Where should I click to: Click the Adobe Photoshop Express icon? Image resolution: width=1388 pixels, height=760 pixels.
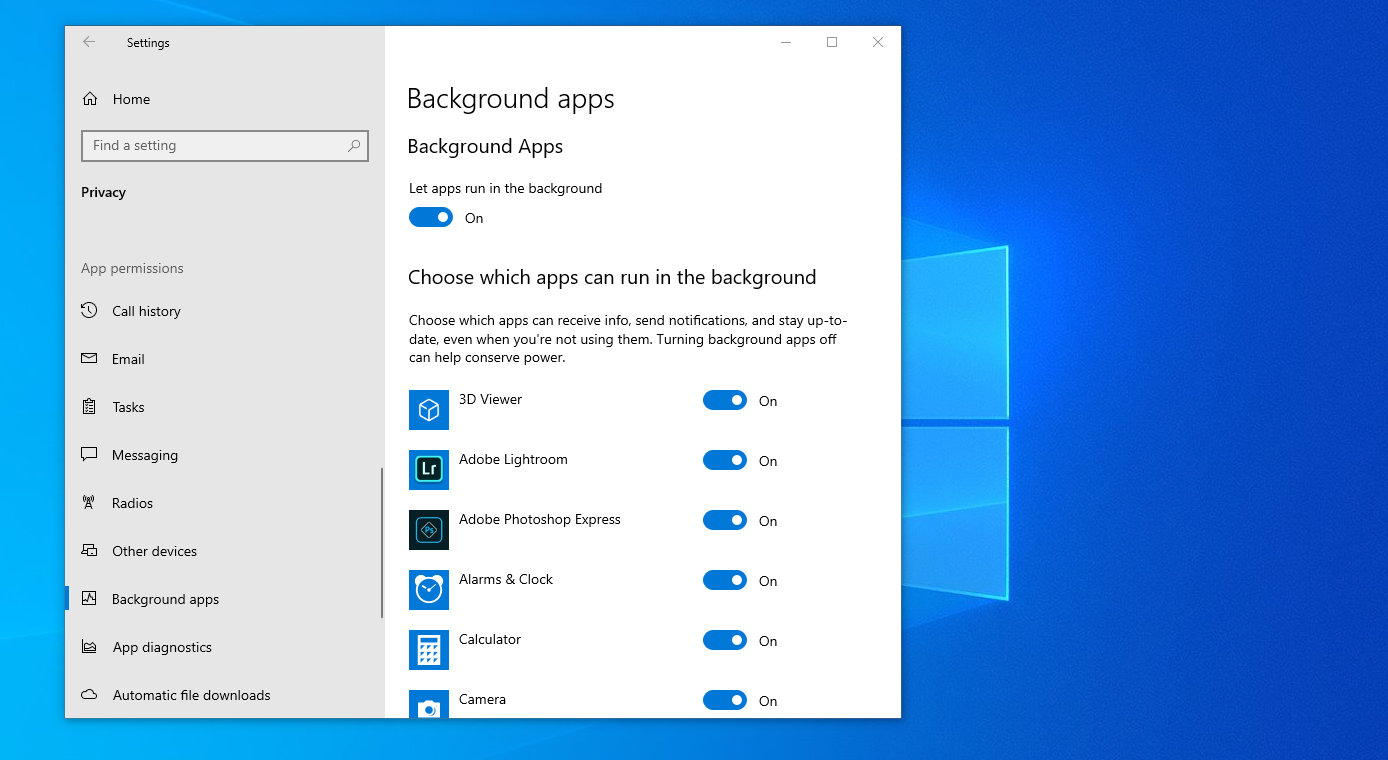[x=428, y=530]
